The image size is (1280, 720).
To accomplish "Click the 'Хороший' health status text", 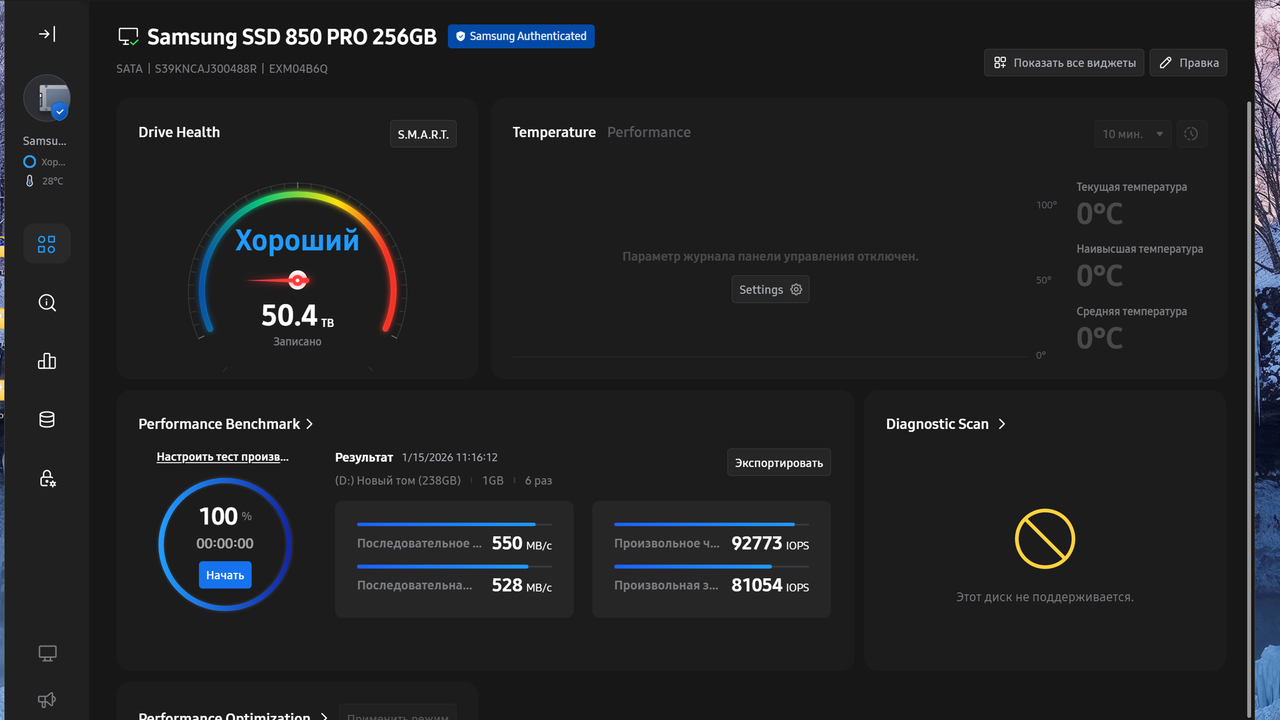I will pyautogui.click(x=297, y=241).
